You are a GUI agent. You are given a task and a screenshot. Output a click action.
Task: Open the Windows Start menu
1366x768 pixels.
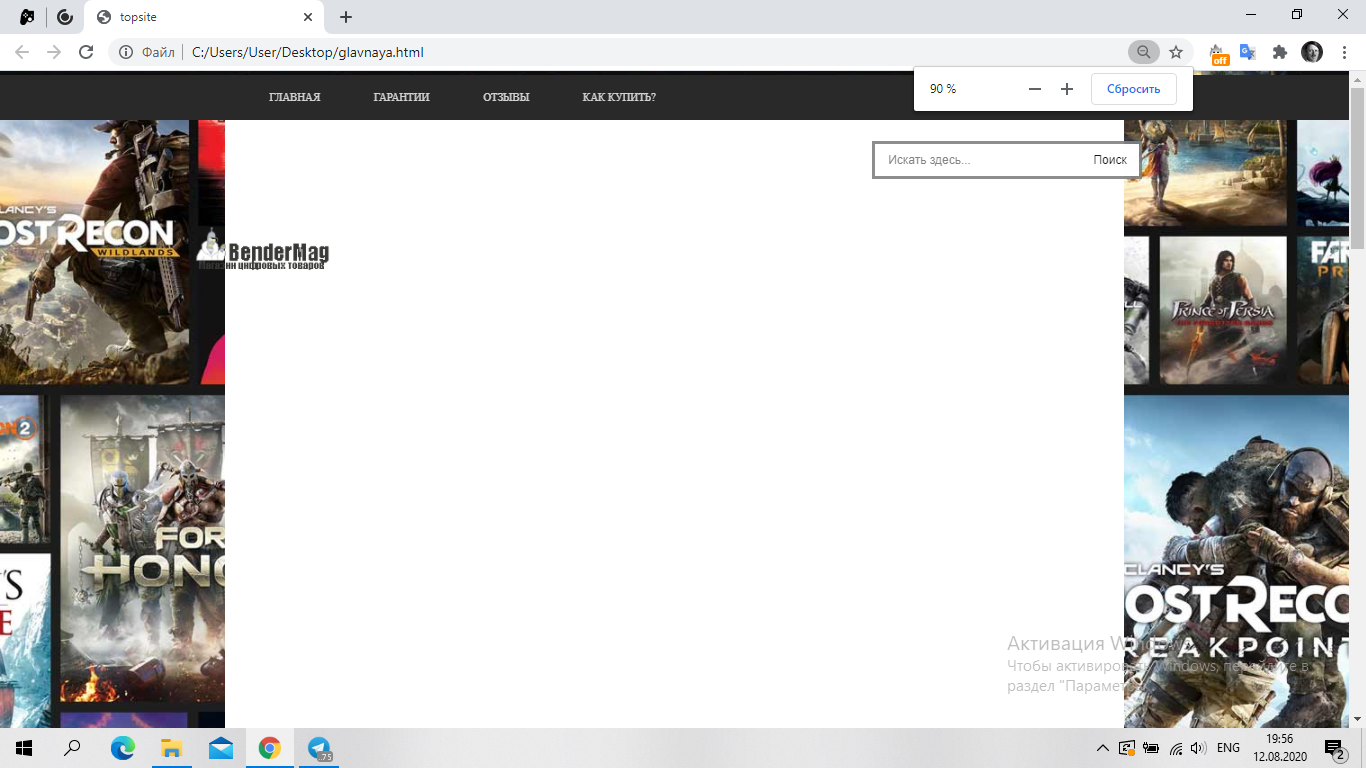[x=24, y=748]
